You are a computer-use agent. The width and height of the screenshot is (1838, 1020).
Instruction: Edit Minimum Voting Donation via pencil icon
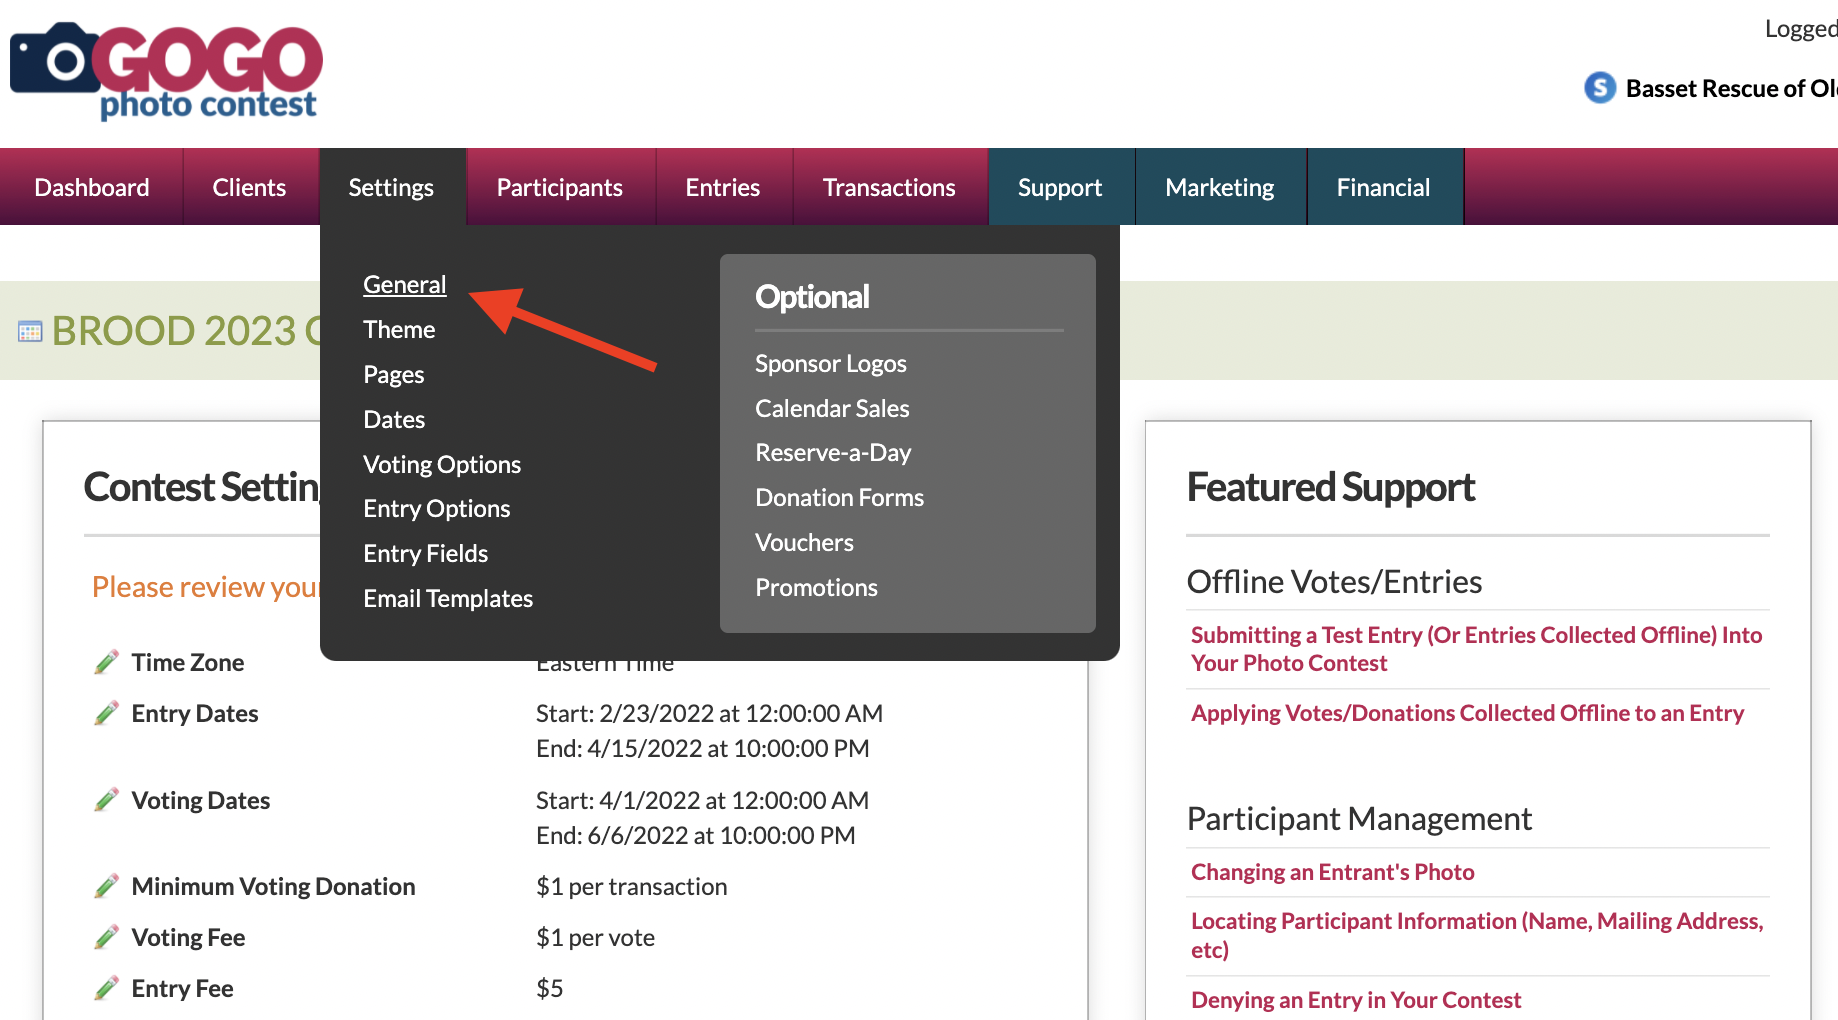(x=106, y=886)
